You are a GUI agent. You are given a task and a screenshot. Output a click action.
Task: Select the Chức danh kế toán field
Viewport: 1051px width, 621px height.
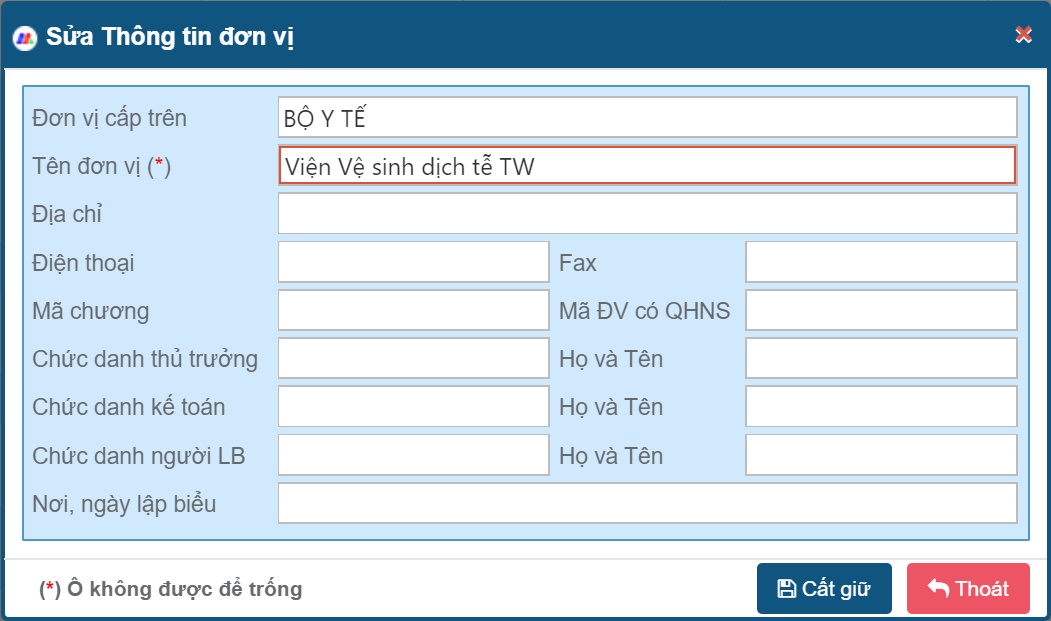pyautogui.click(x=413, y=406)
